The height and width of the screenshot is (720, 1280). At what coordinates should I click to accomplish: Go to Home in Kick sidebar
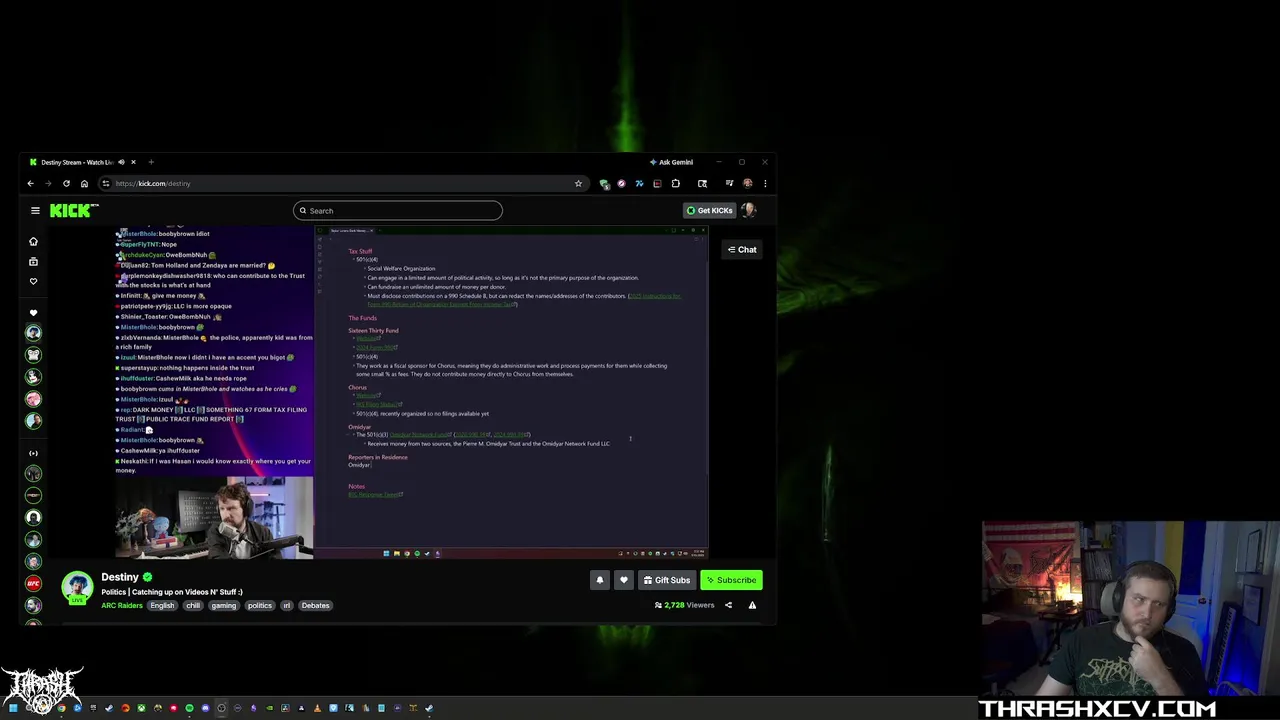coord(33,241)
